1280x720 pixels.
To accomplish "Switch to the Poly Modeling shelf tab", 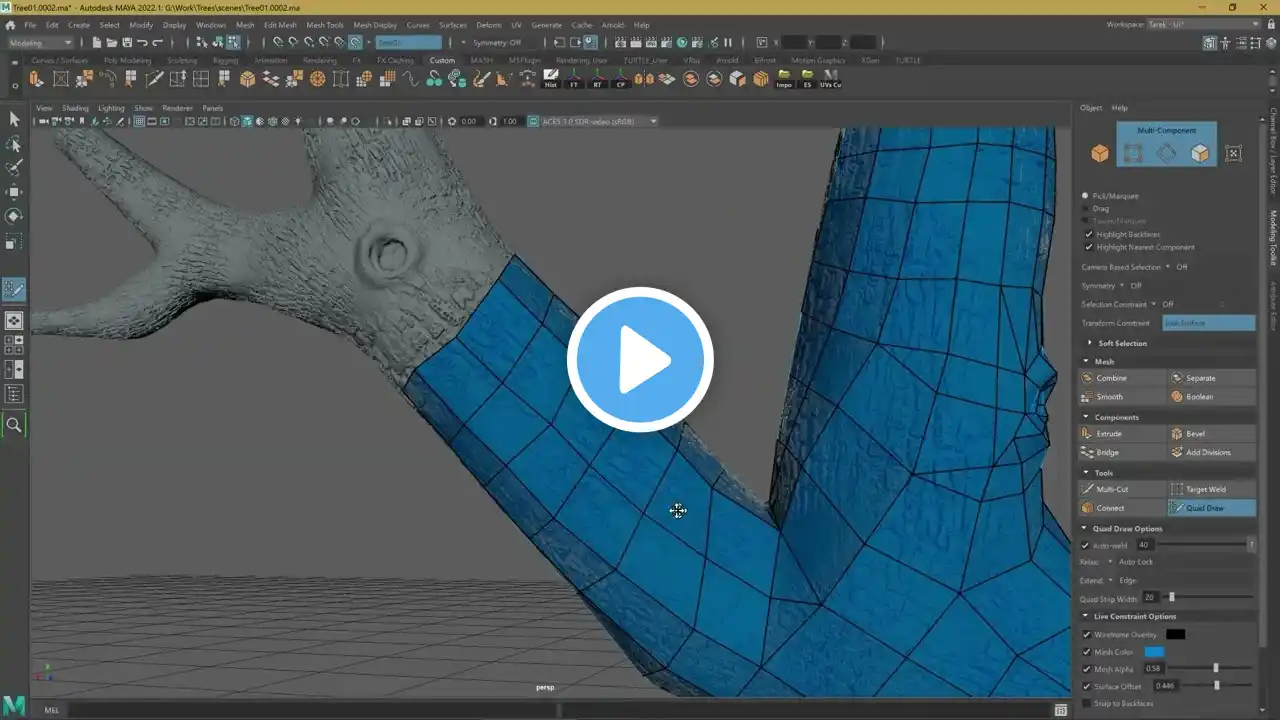I will tap(128, 60).
